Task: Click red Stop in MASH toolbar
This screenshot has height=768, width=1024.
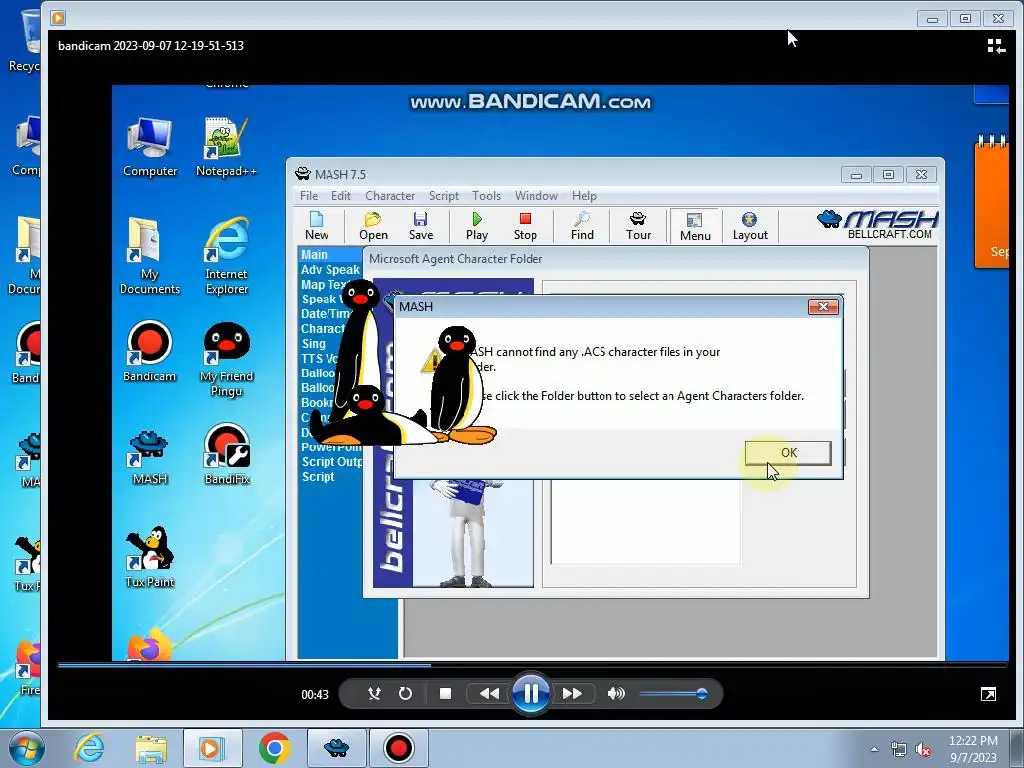Action: click(x=525, y=226)
